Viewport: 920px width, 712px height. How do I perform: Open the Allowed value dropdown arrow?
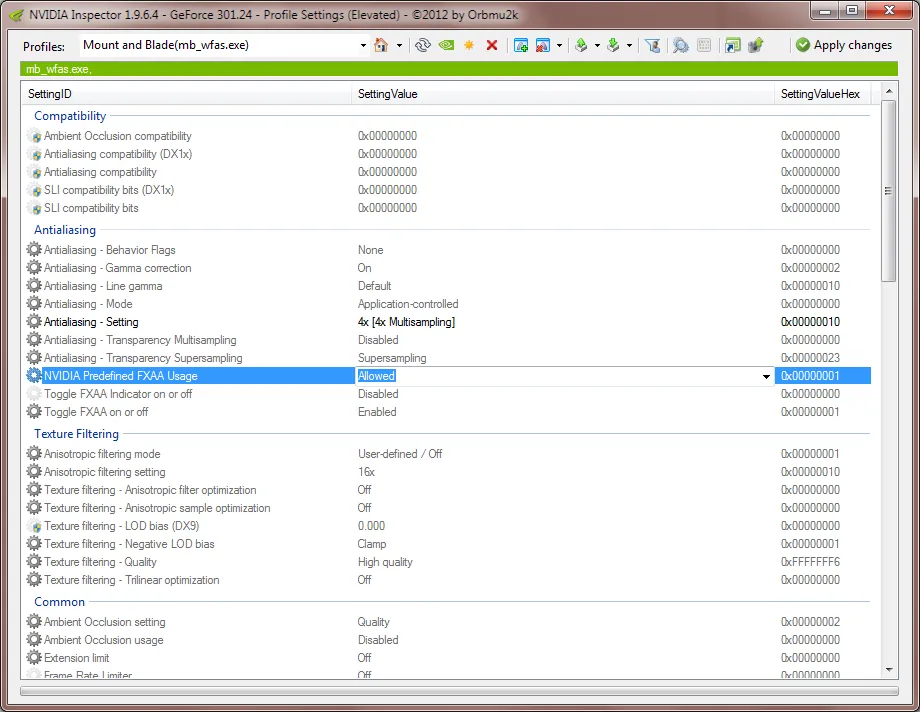(766, 376)
